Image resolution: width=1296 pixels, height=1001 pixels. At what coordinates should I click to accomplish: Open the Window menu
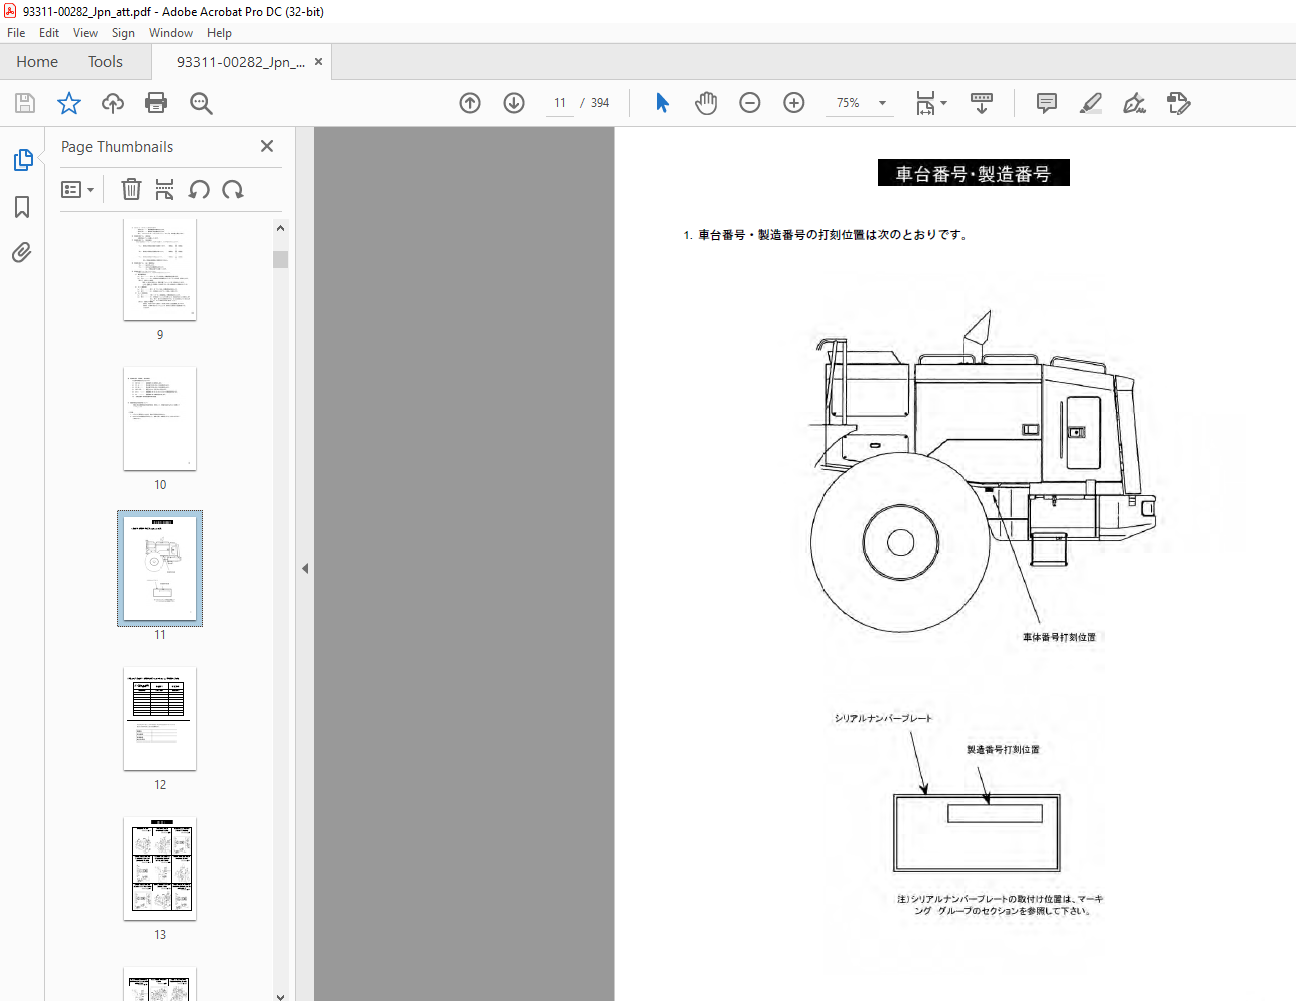click(x=171, y=33)
